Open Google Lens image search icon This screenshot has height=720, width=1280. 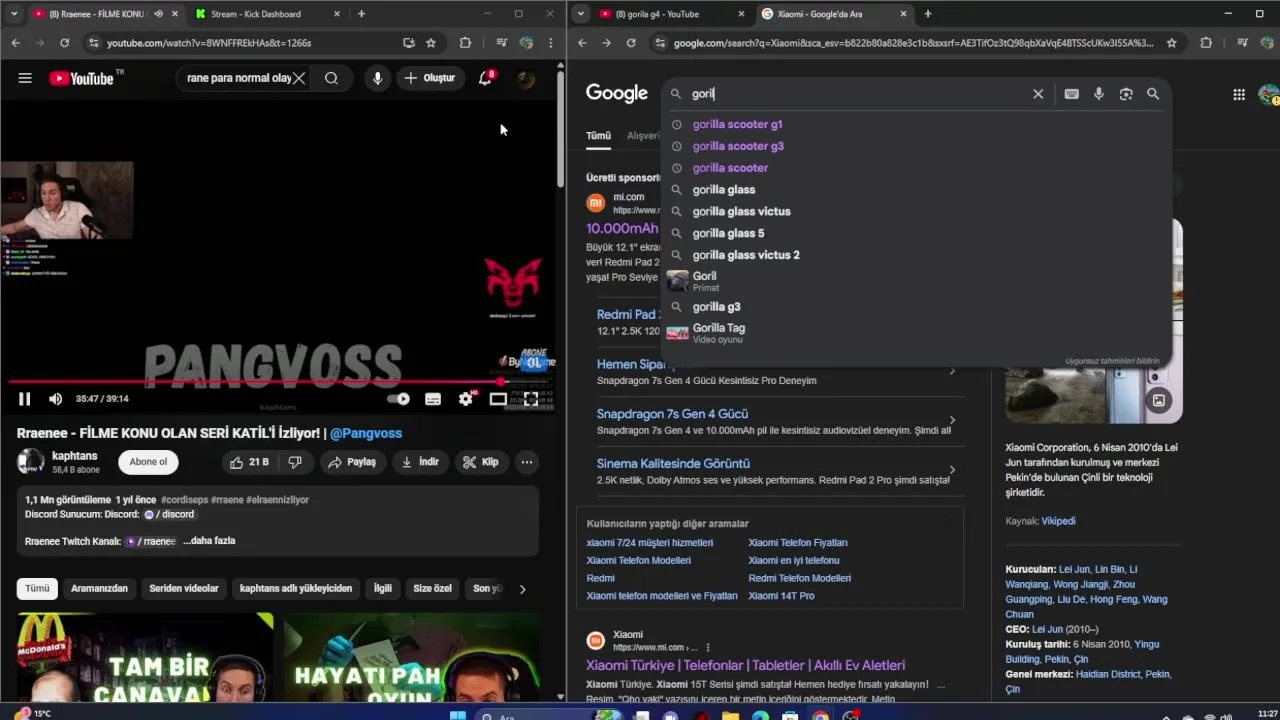(x=1126, y=94)
